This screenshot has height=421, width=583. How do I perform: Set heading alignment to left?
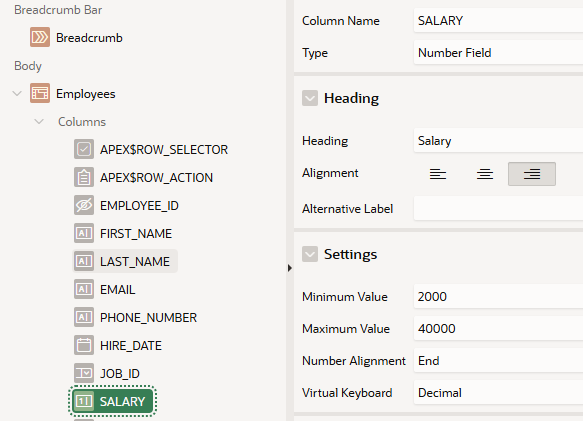pyautogui.click(x=438, y=174)
